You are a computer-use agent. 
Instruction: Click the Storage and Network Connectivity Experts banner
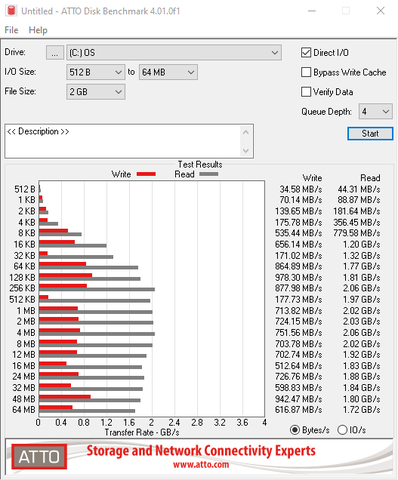201,451
